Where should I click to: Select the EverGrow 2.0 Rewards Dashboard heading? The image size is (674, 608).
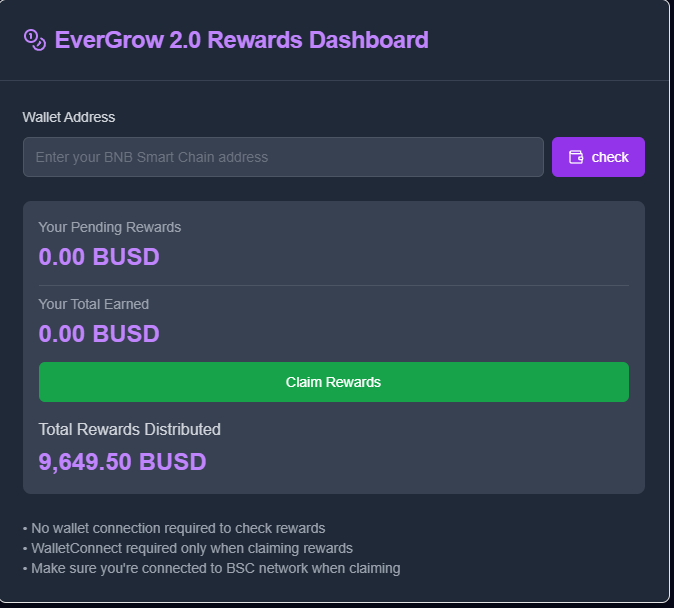click(x=242, y=40)
